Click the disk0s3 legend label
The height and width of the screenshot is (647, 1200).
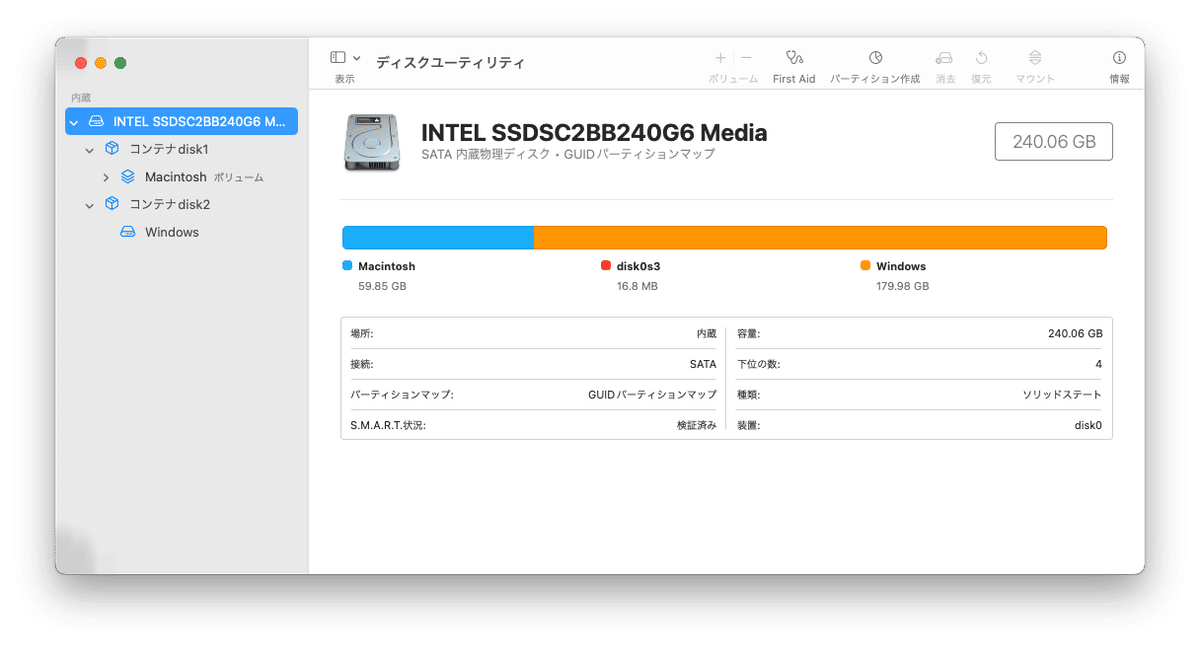(x=638, y=266)
